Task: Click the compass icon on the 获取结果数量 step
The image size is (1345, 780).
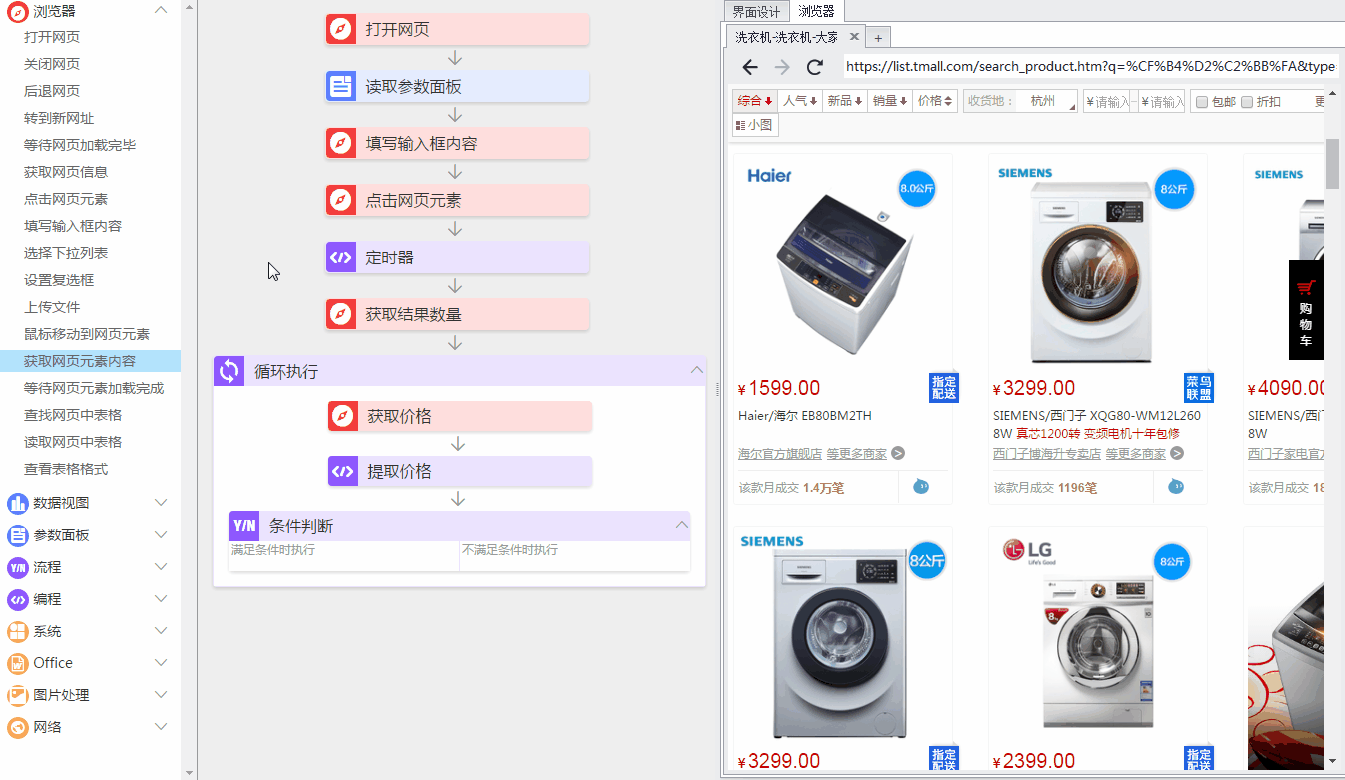Action: coord(341,314)
